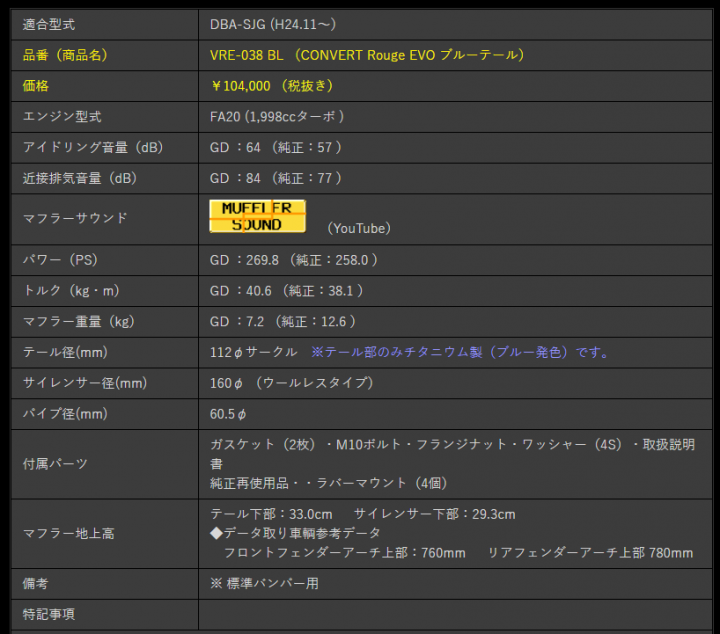The width and height of the screenshot is (720, 634).
Task: Click the パイプ径(mm) label
Action: (x=65, y=414)
